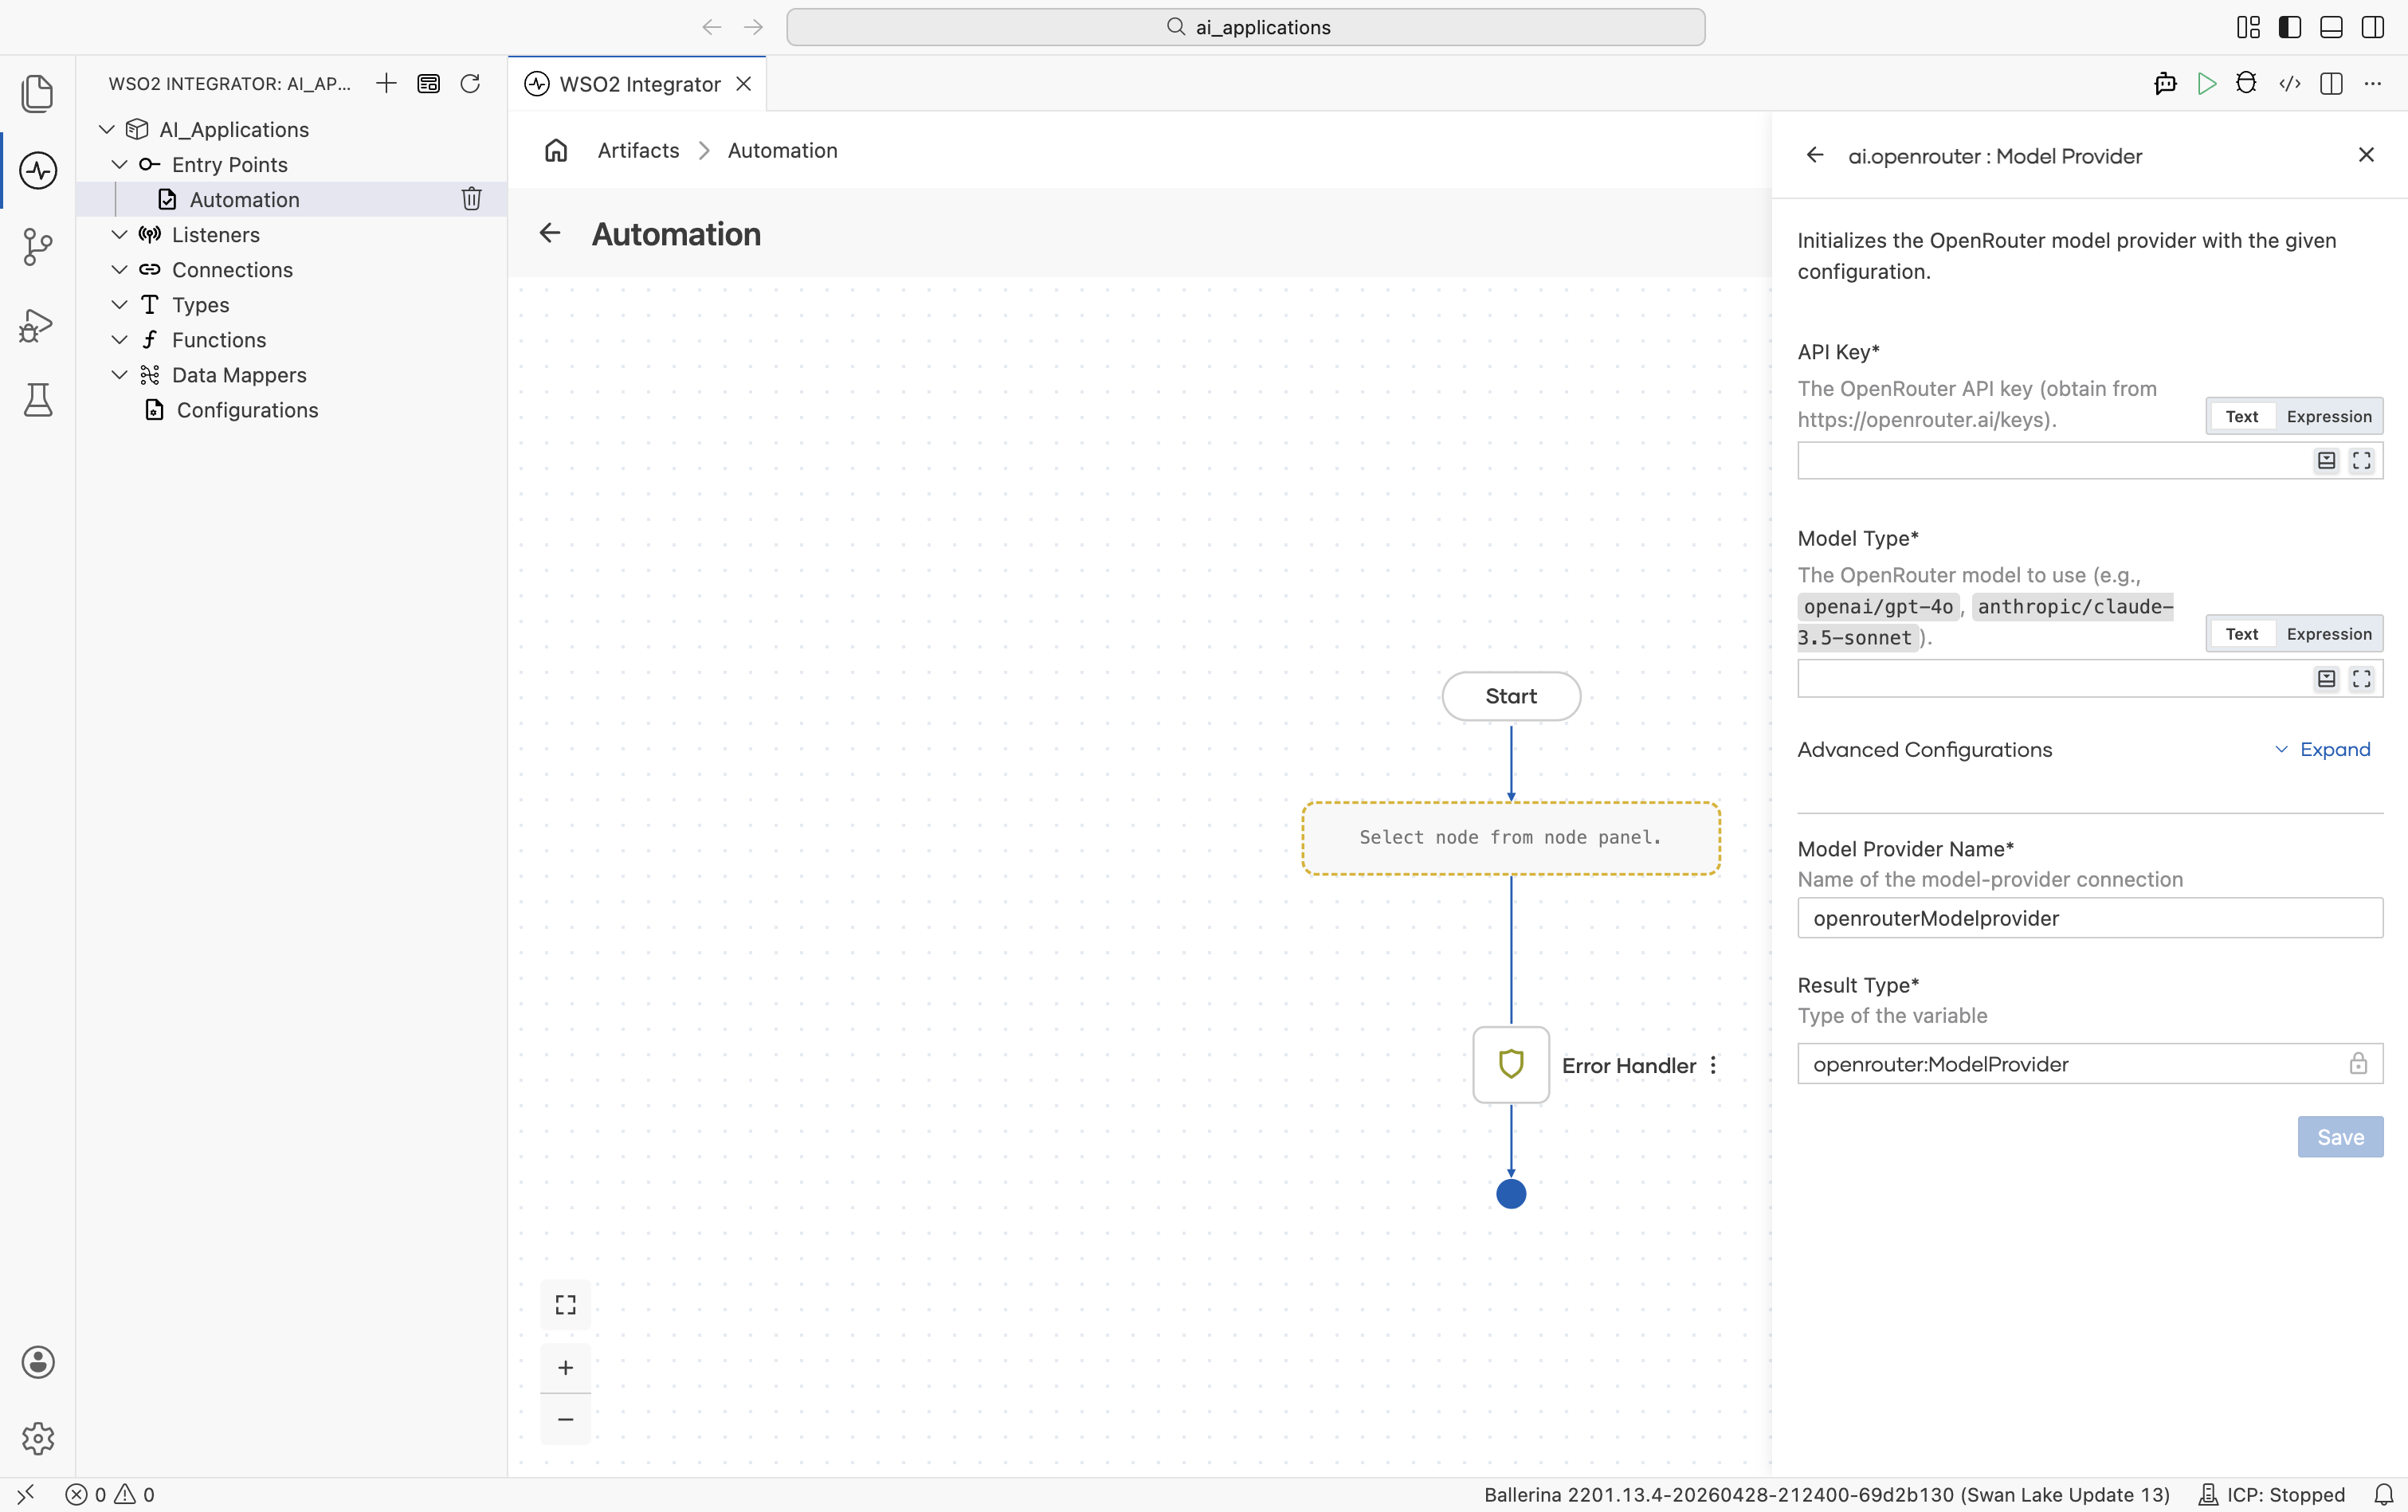Expand the Functions tree section

(119, 339)
